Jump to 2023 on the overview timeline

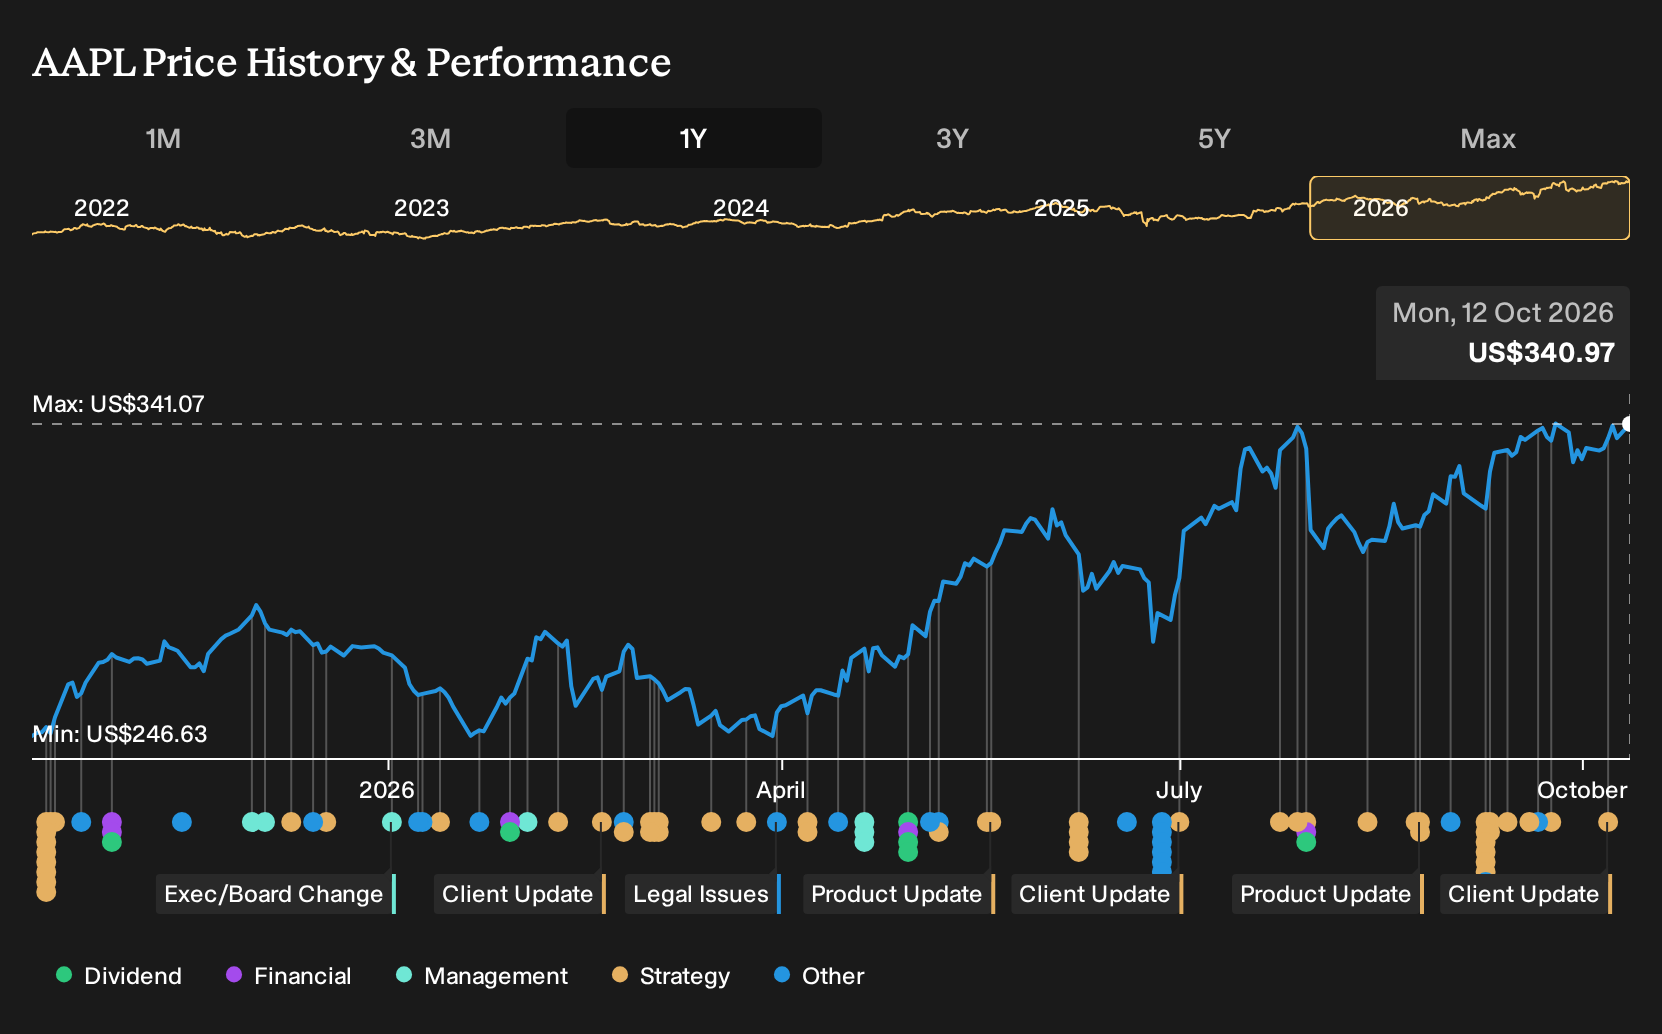coord(421,208)
